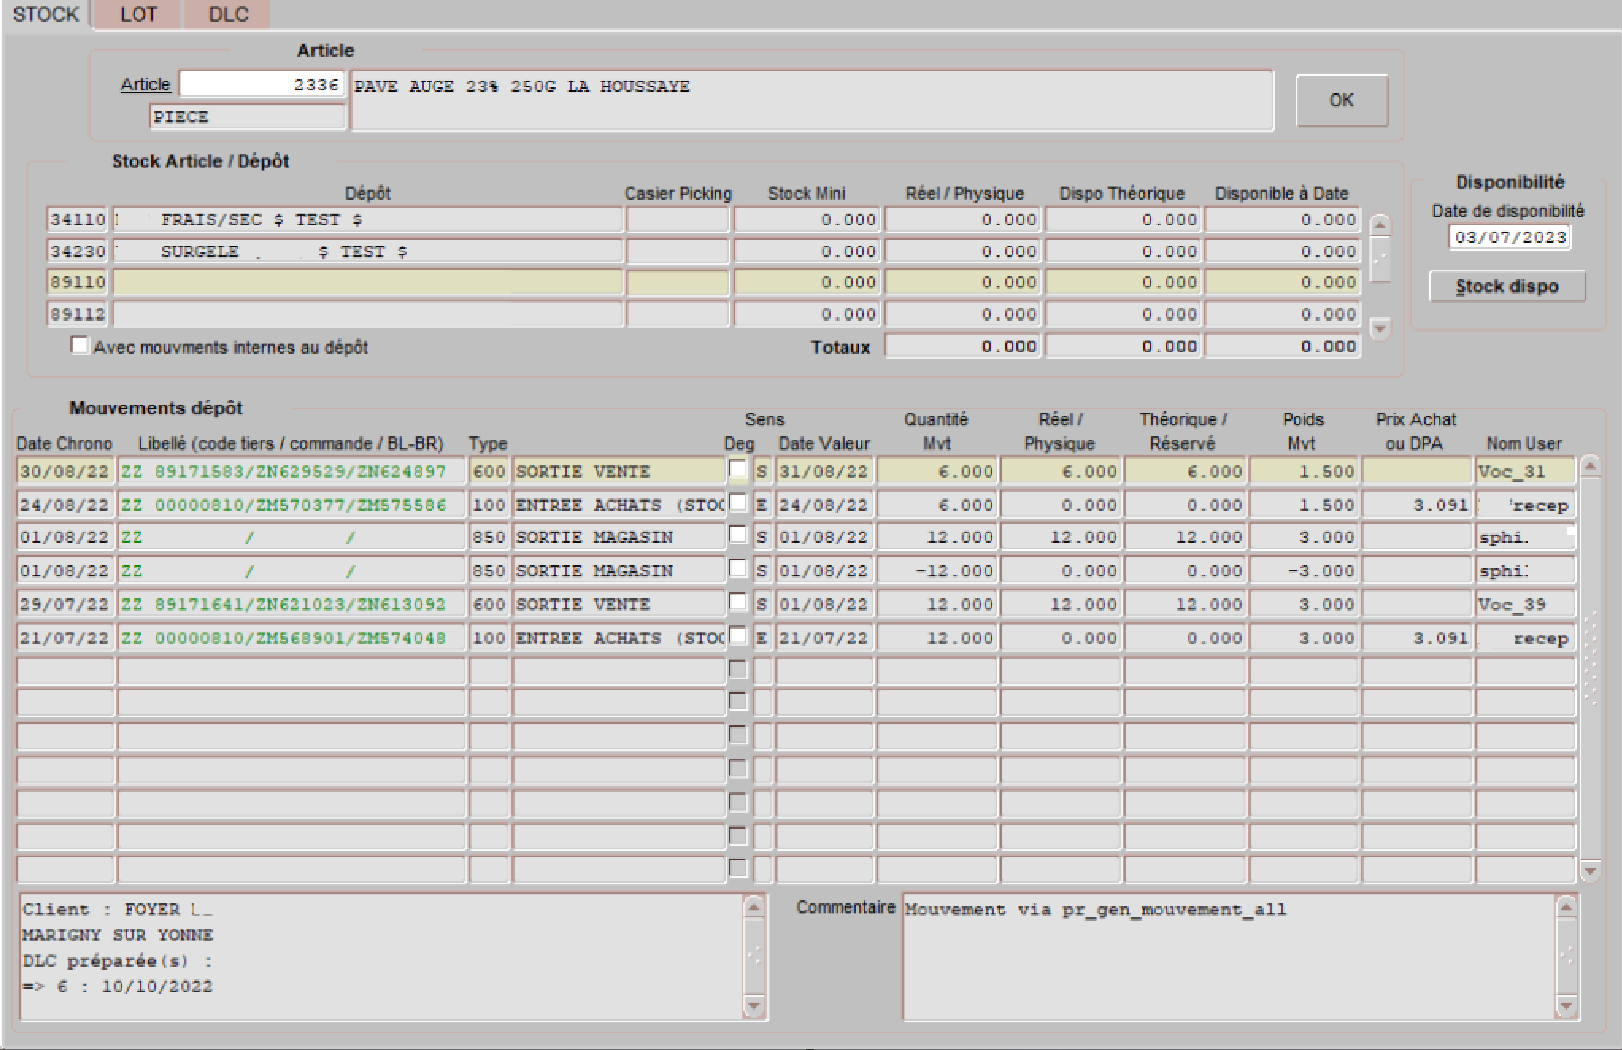Image resolution: width=1622 pixels, height=1050 pixels.
Task: Open the DLC tab
Action: tap(228, 14)
